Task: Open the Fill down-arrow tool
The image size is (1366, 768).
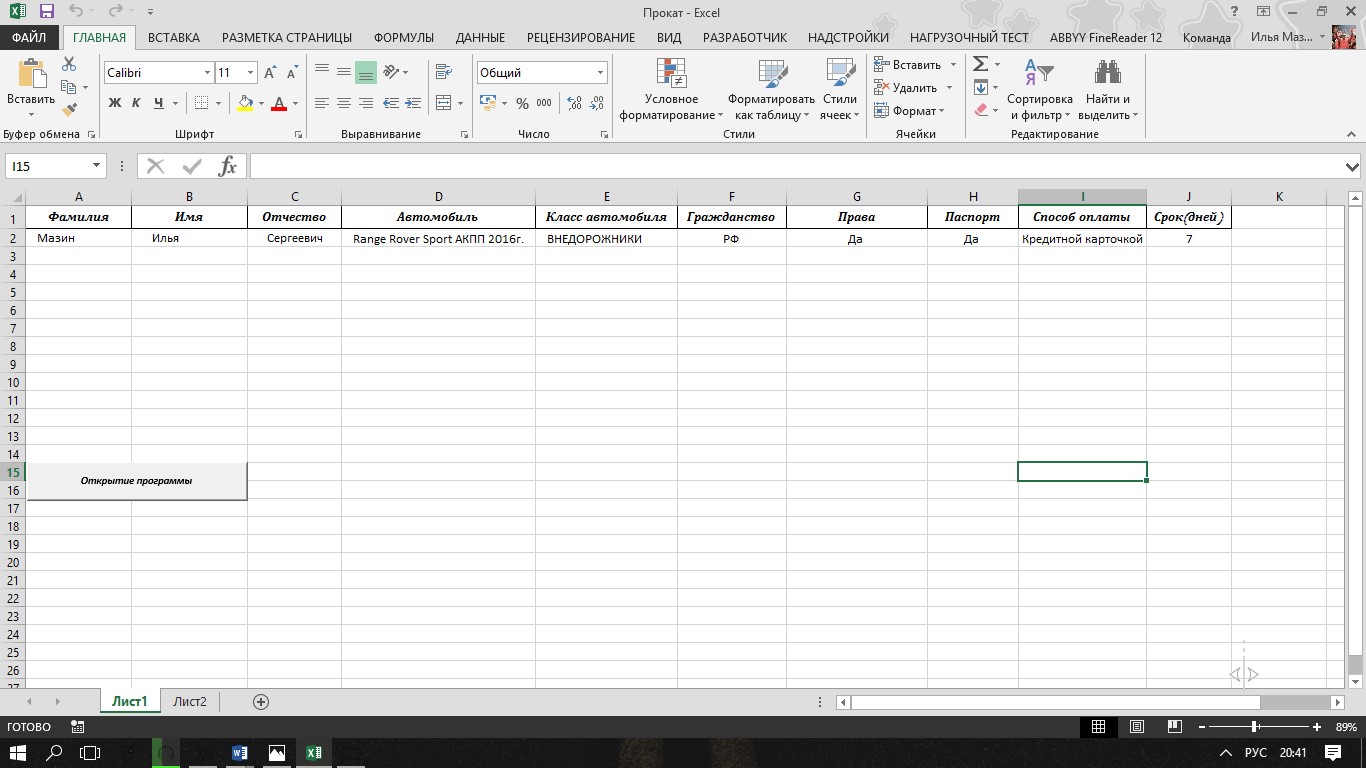Action: 981,88
